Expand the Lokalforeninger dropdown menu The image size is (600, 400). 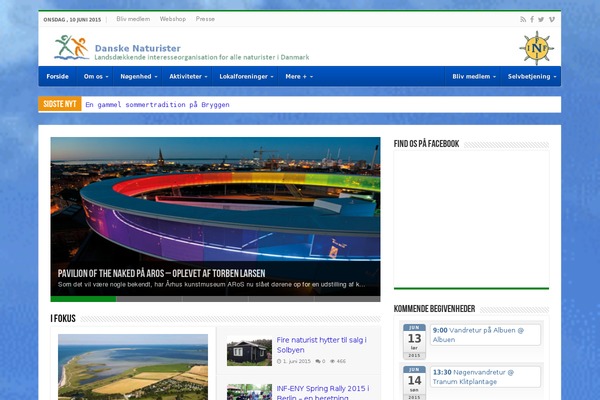pos(246,77)
